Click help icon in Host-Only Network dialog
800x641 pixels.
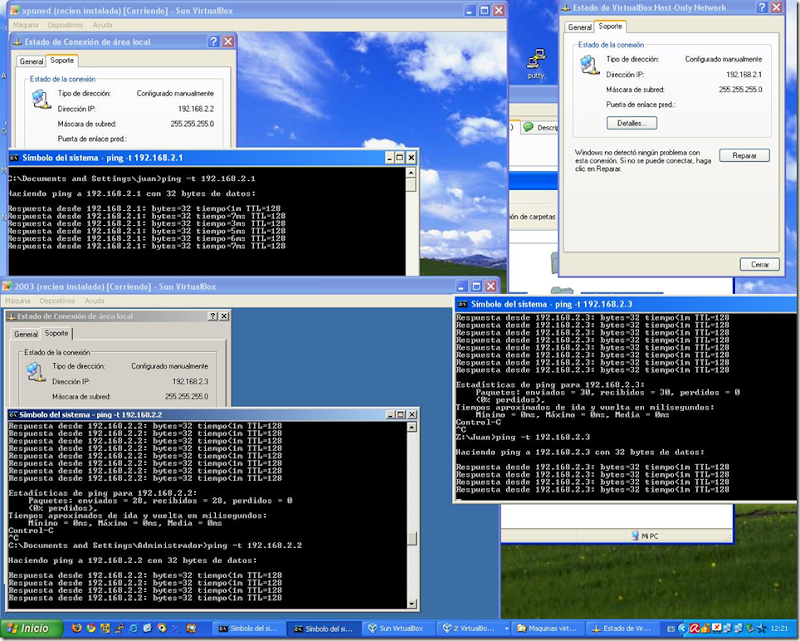[x=762, y=7]
